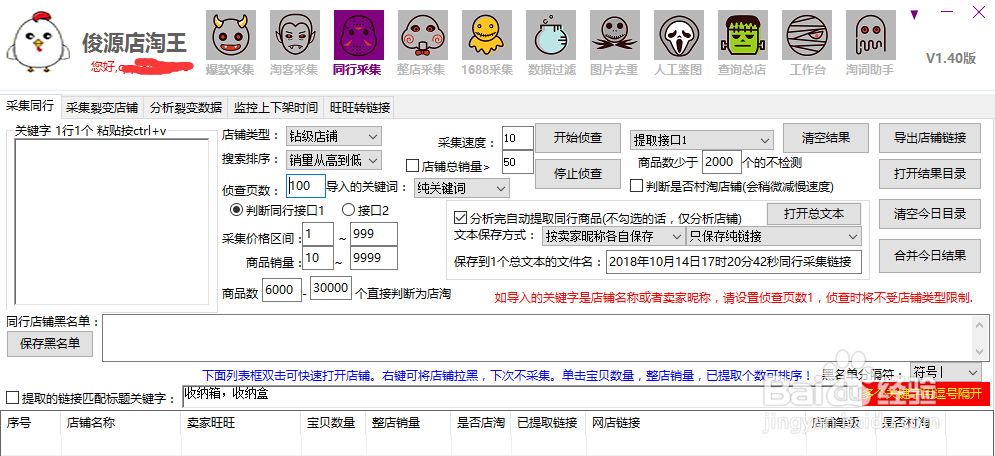Screen dimensions: 995x456
Task: Expand the 搜索排序 dropdown 销量从高到低
Action: [334, 159]
